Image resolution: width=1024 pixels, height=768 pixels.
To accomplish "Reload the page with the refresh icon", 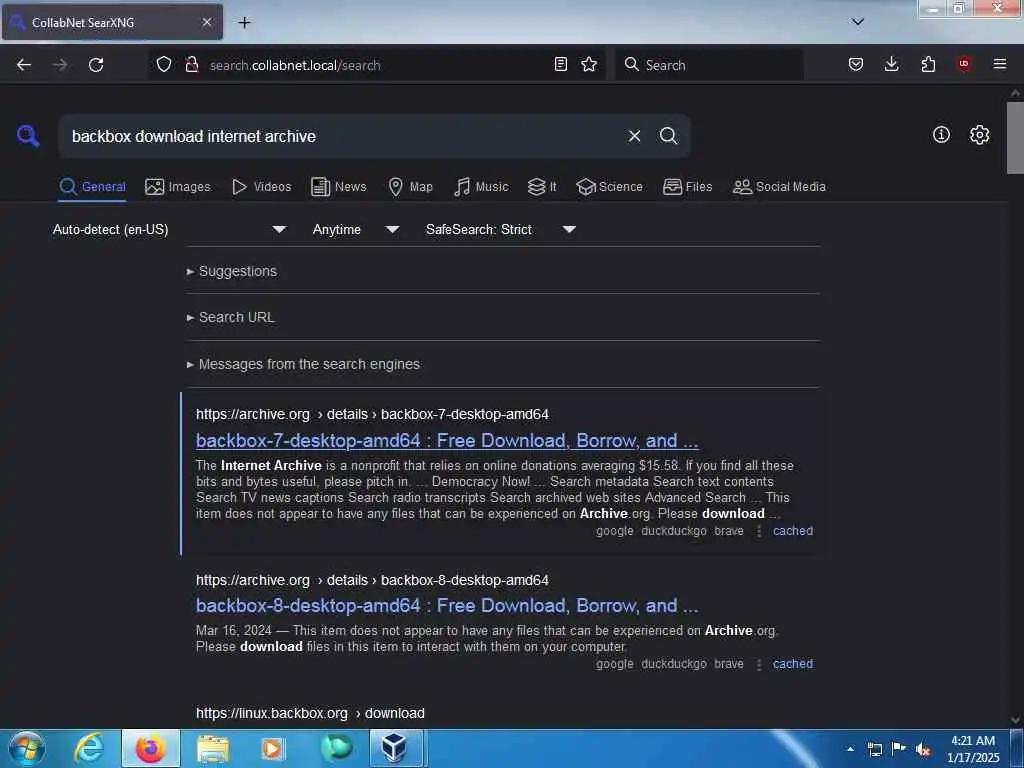I will click(x=96, y=65).
